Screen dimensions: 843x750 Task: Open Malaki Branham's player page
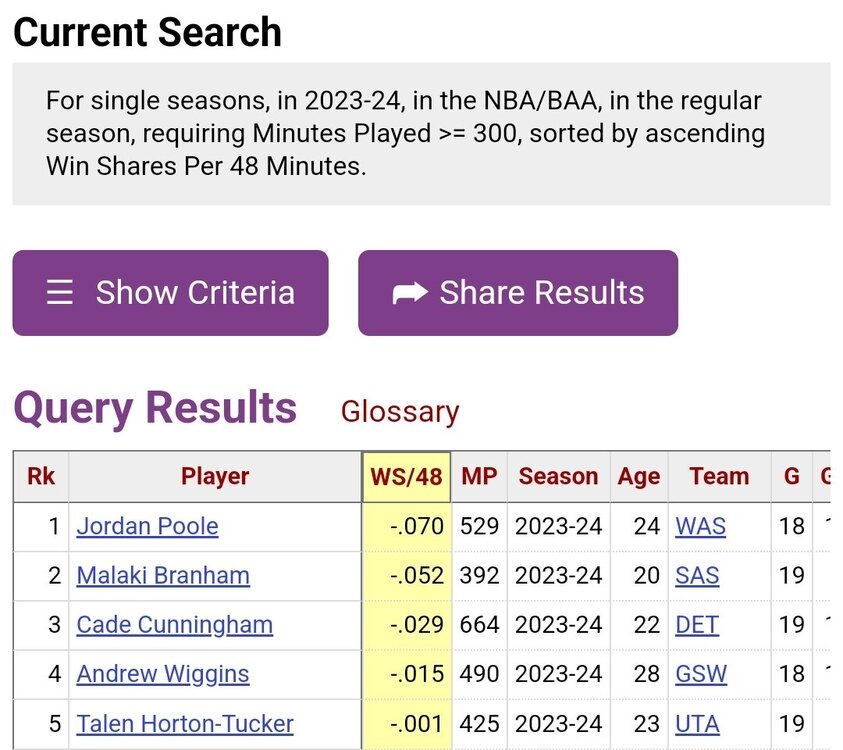(163, 576)
